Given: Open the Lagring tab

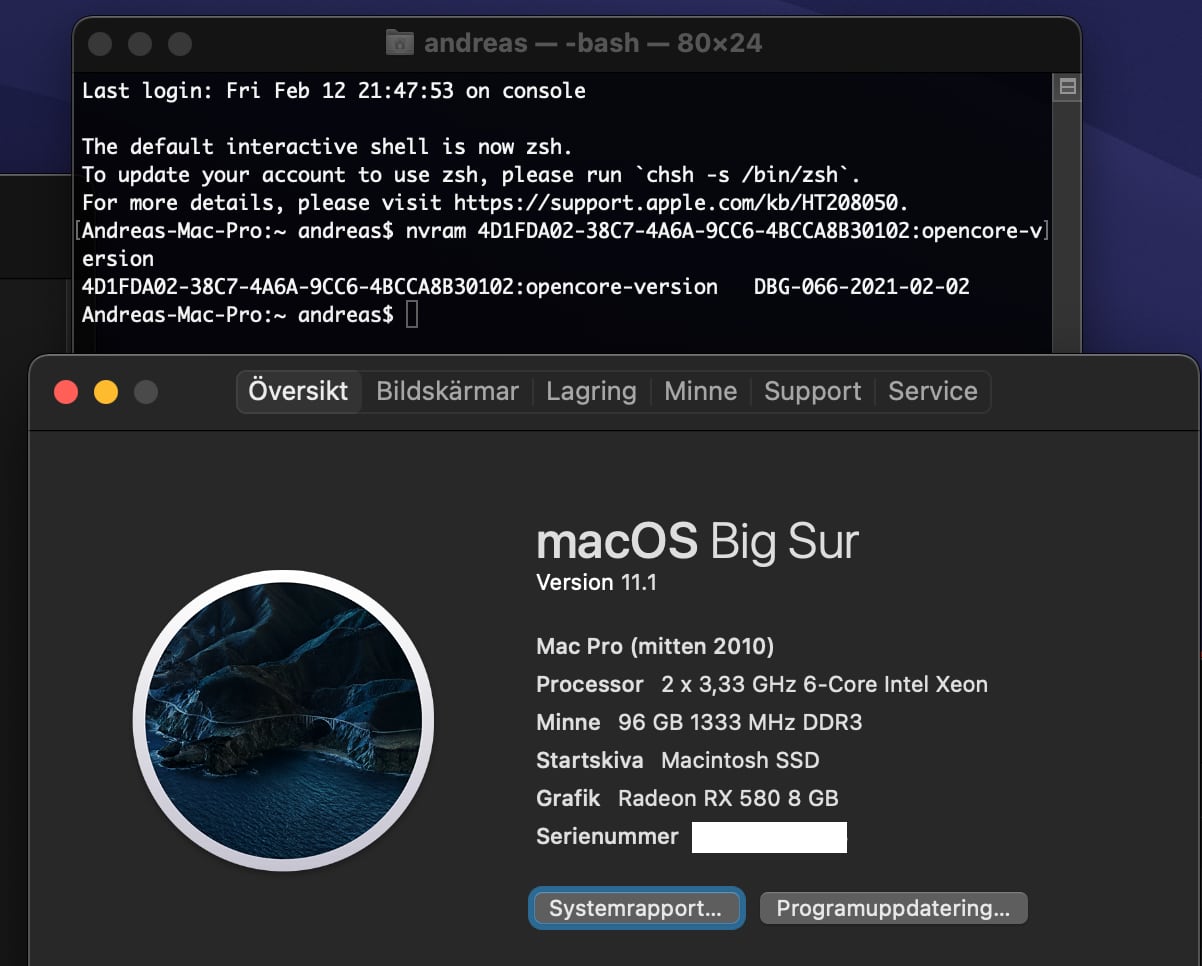Looking at the screenshot, I should (x=591, y=391).
